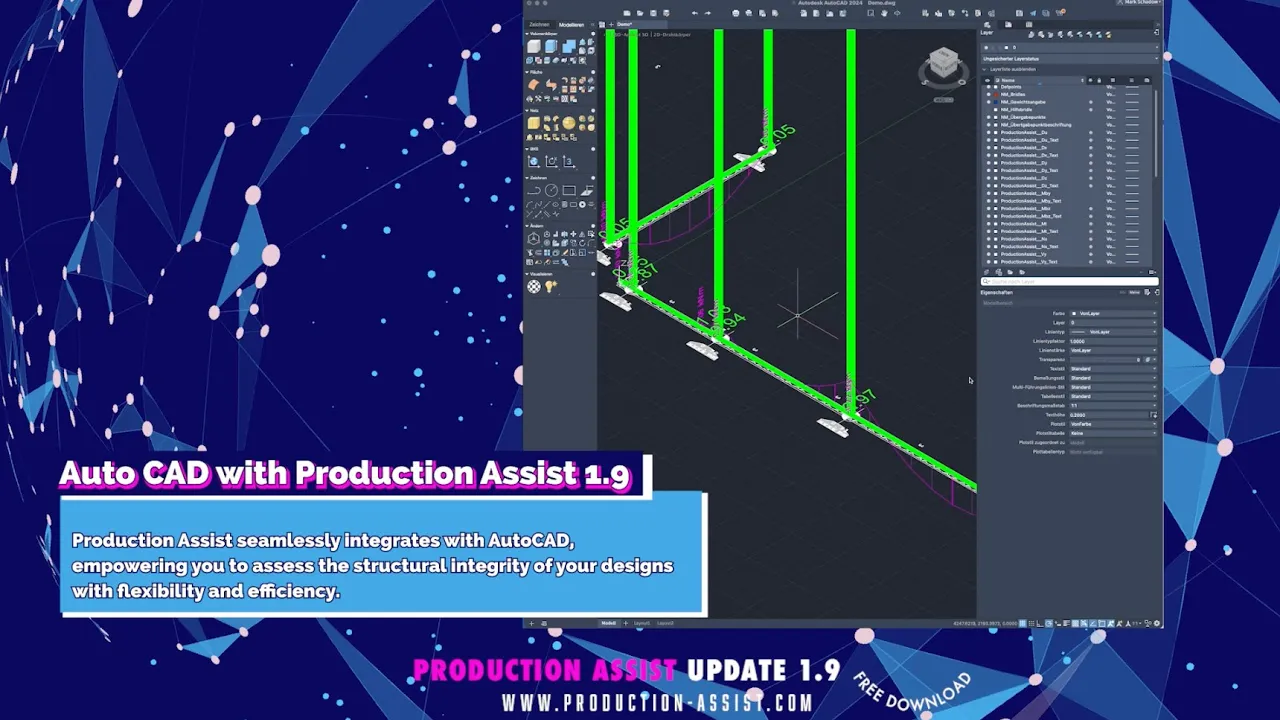The width and height of the screenshot is (1280, 720).
Task: Click the layer list vertical scrollbar
Action: (x=1156, y=132)
